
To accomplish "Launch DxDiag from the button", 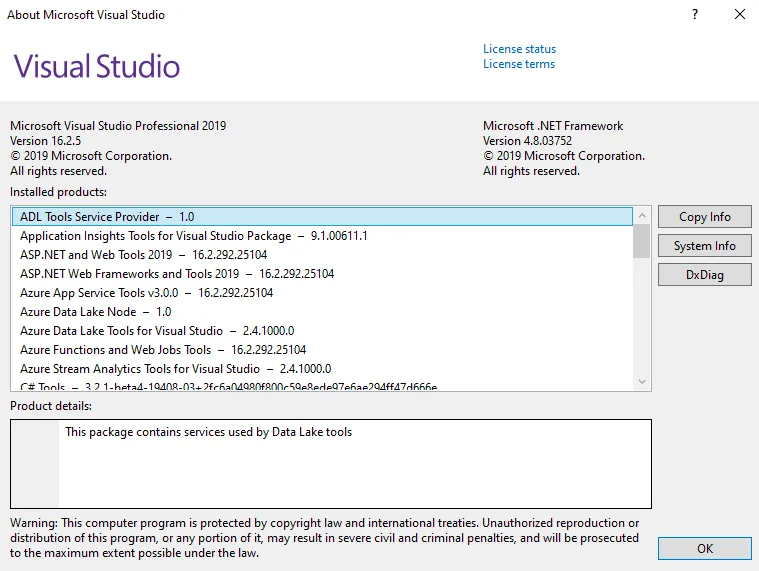I will pos(704,275).
